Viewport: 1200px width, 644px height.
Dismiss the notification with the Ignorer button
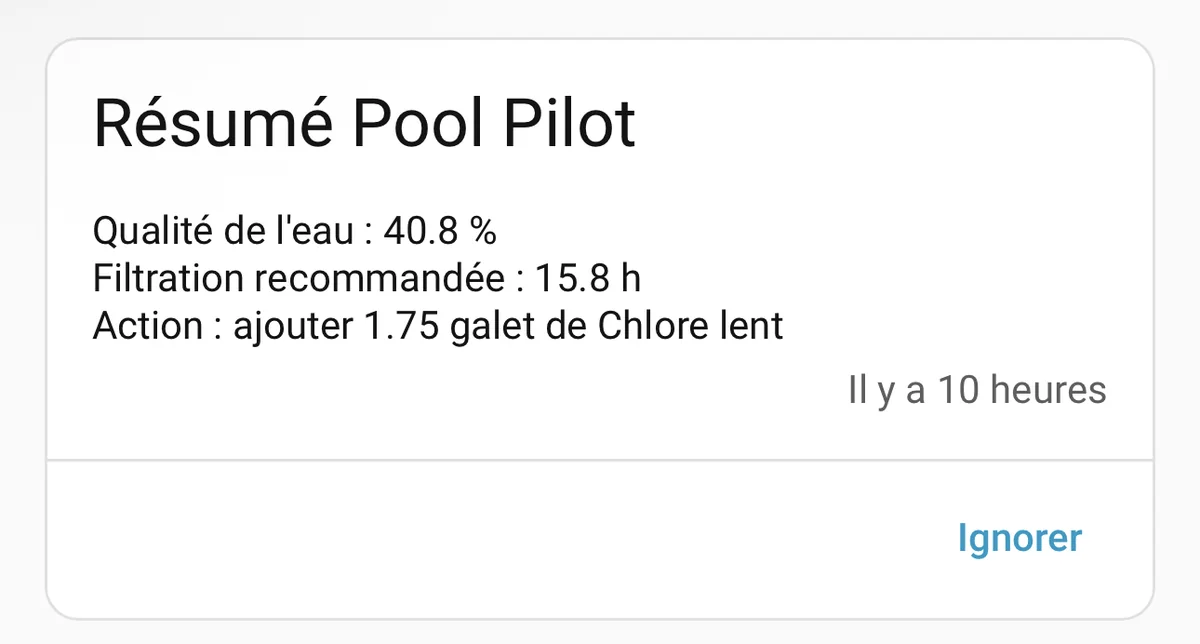(x=1019, y=539)
